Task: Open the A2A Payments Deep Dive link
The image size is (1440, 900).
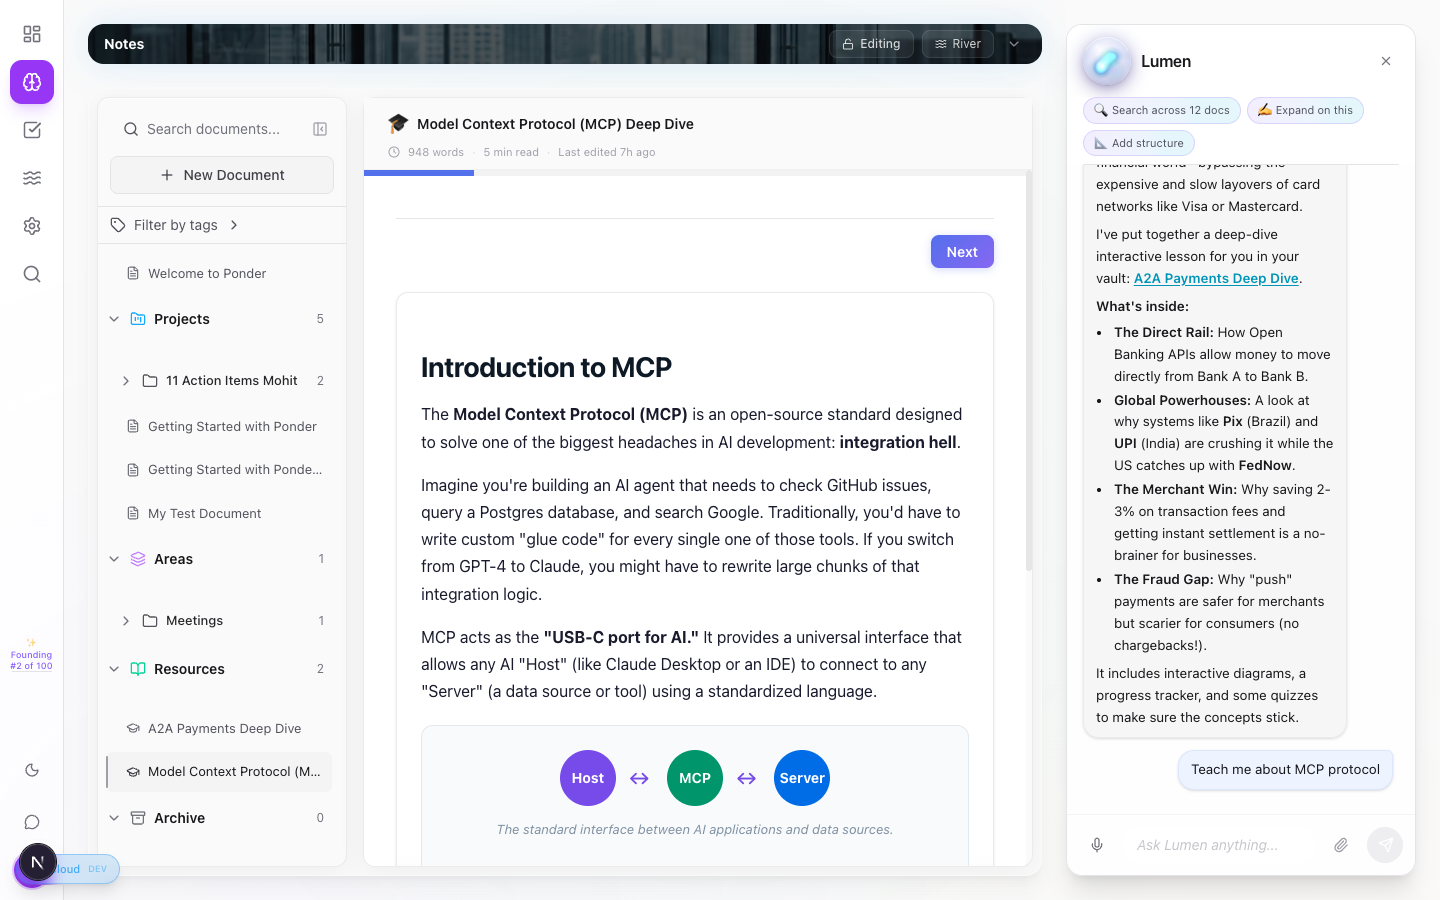Action: pyautogui.click(x=1216, y=279)
